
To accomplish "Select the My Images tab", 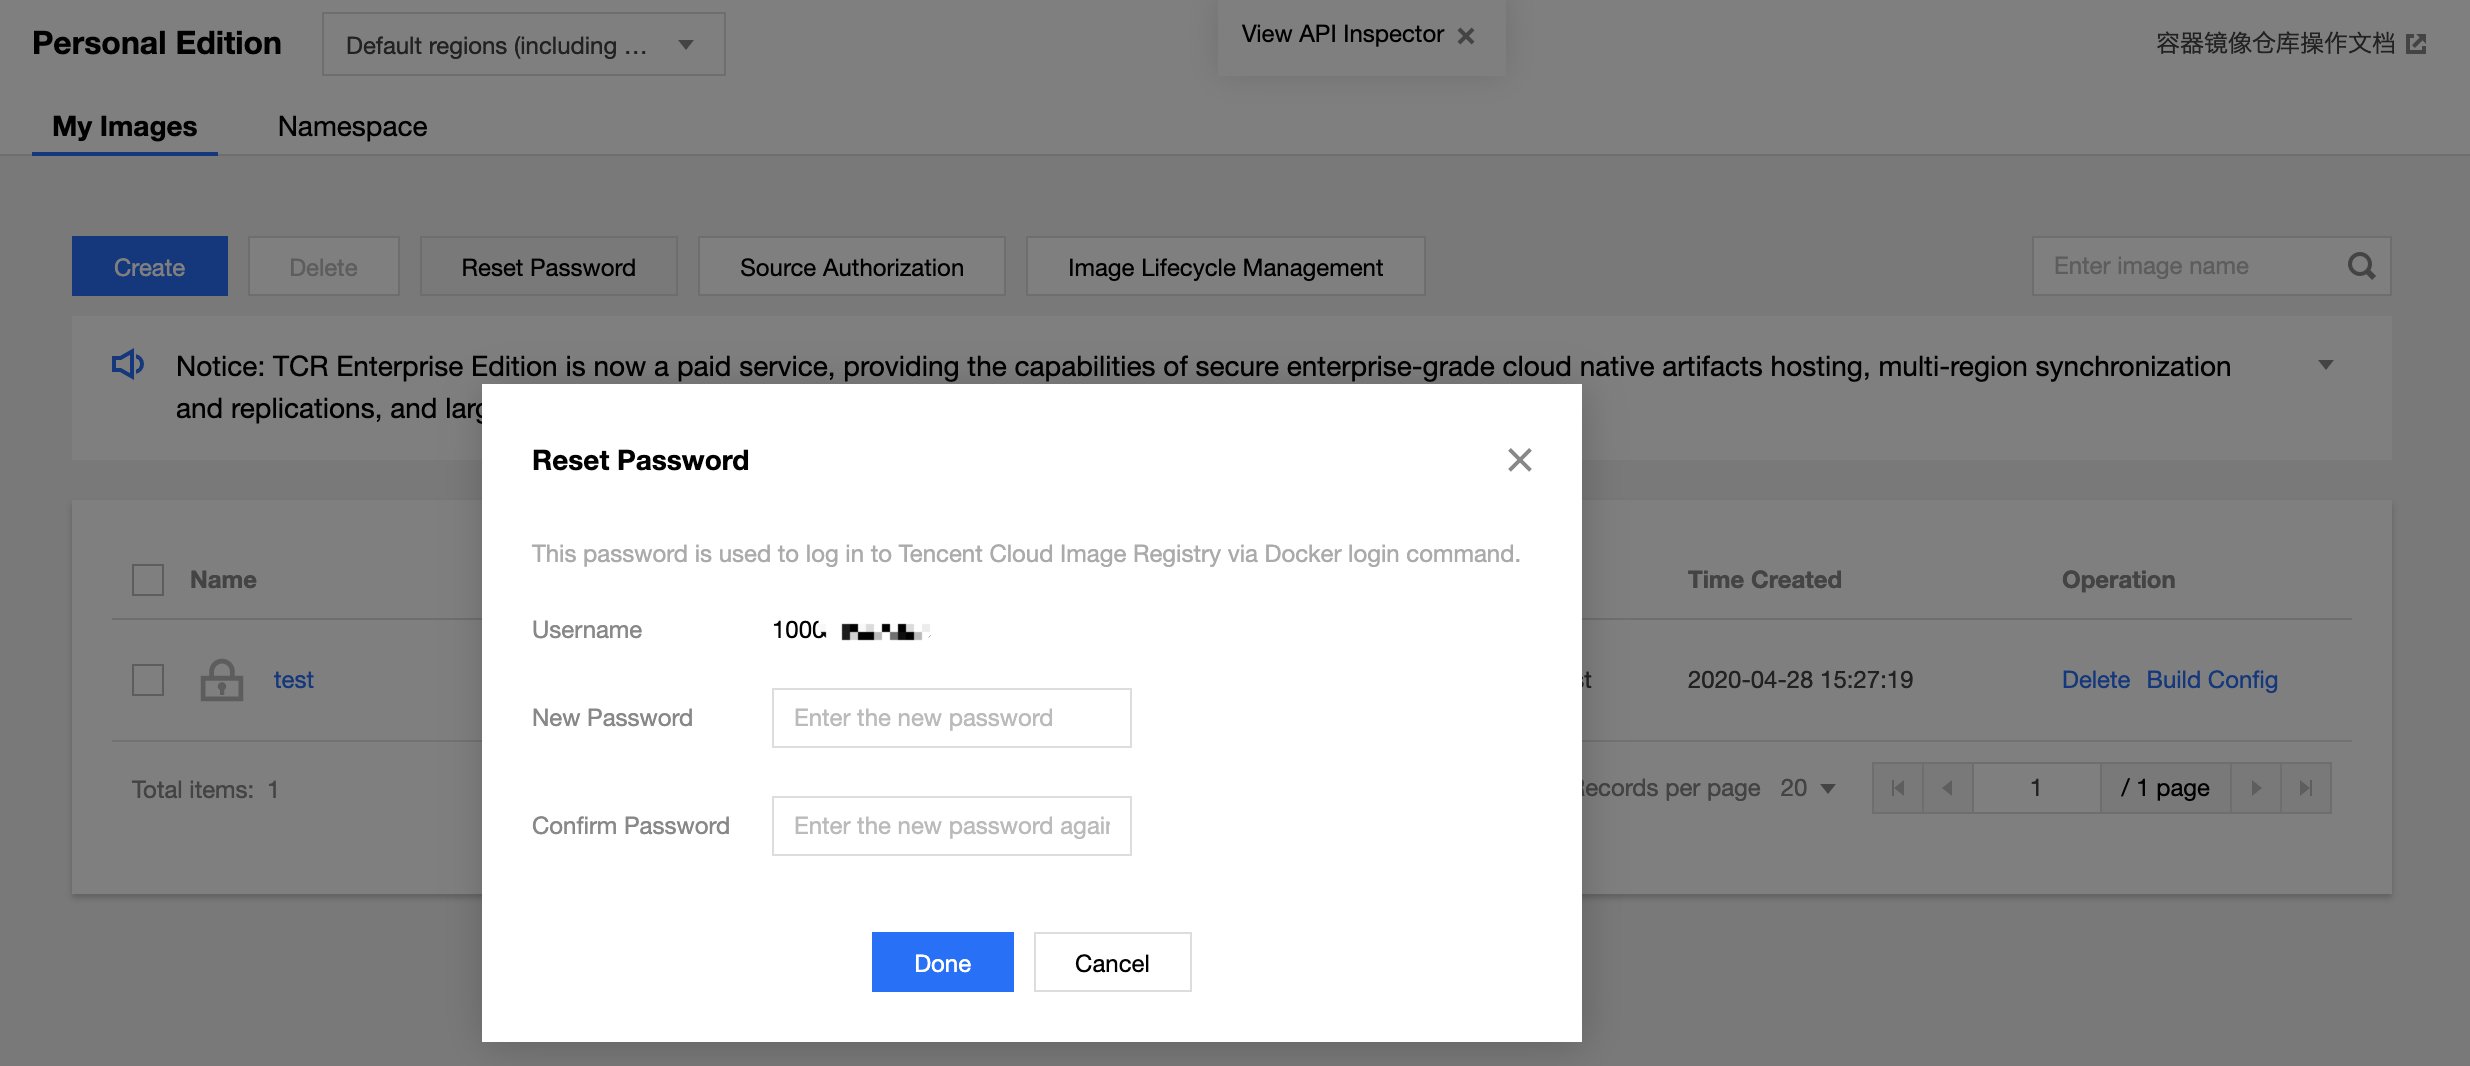I will tap(125, 127).
